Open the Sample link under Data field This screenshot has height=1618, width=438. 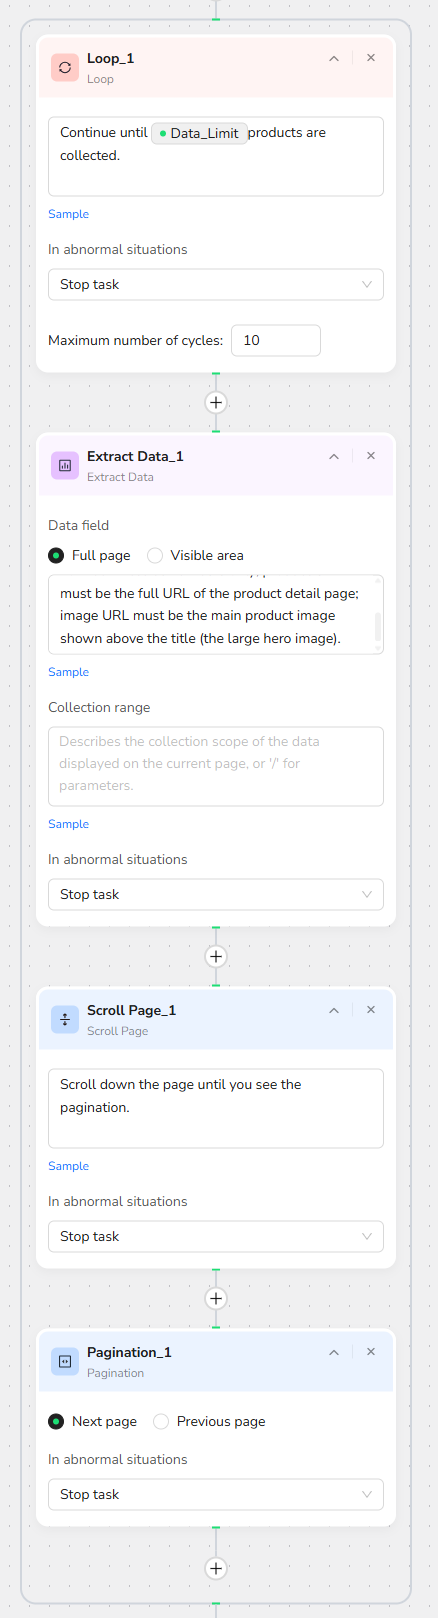(68, 672)
